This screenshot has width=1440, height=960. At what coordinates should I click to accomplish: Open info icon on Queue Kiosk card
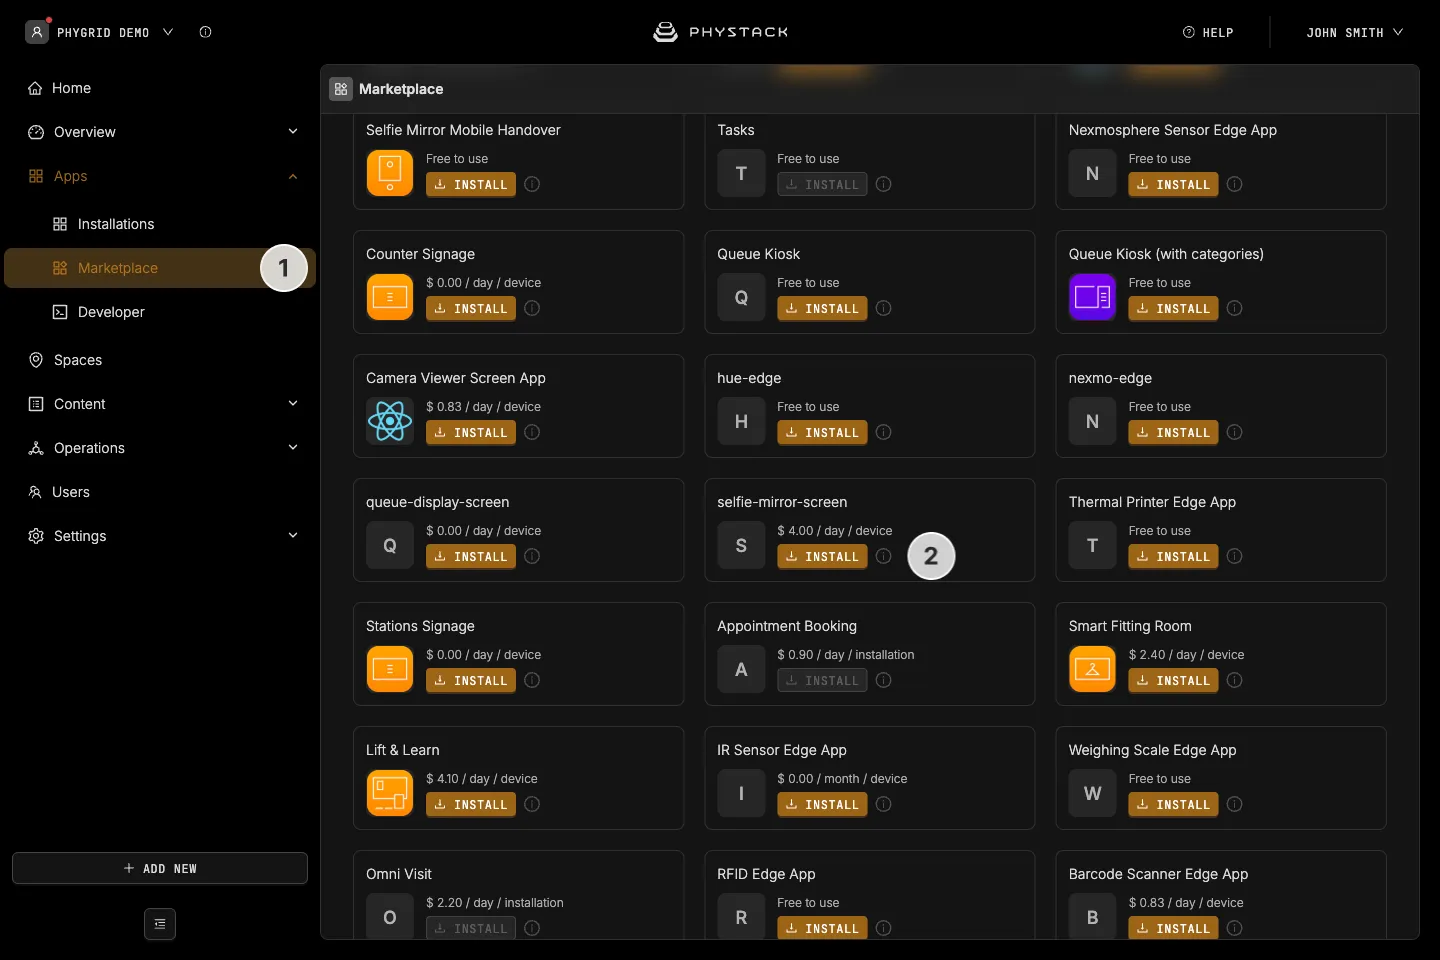tap(883, 308)
